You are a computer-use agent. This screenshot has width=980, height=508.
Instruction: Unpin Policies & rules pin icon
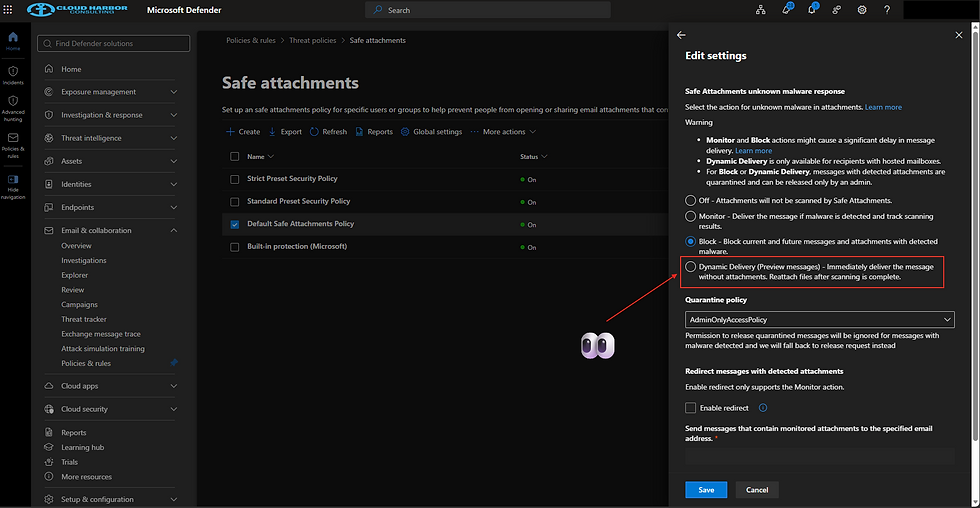click(174, 362)
